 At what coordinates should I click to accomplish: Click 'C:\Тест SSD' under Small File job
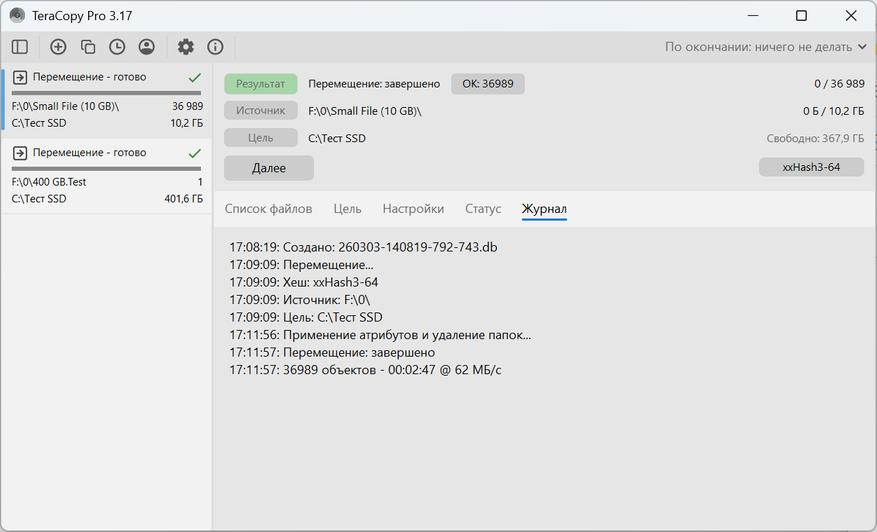(x=39, y=123)
